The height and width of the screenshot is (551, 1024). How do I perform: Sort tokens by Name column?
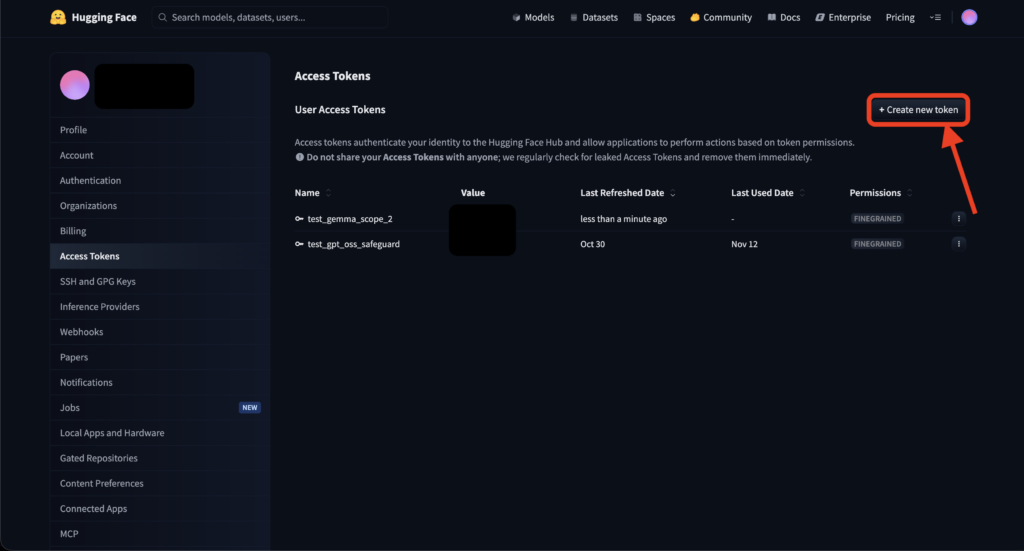(x=328, y=193)
